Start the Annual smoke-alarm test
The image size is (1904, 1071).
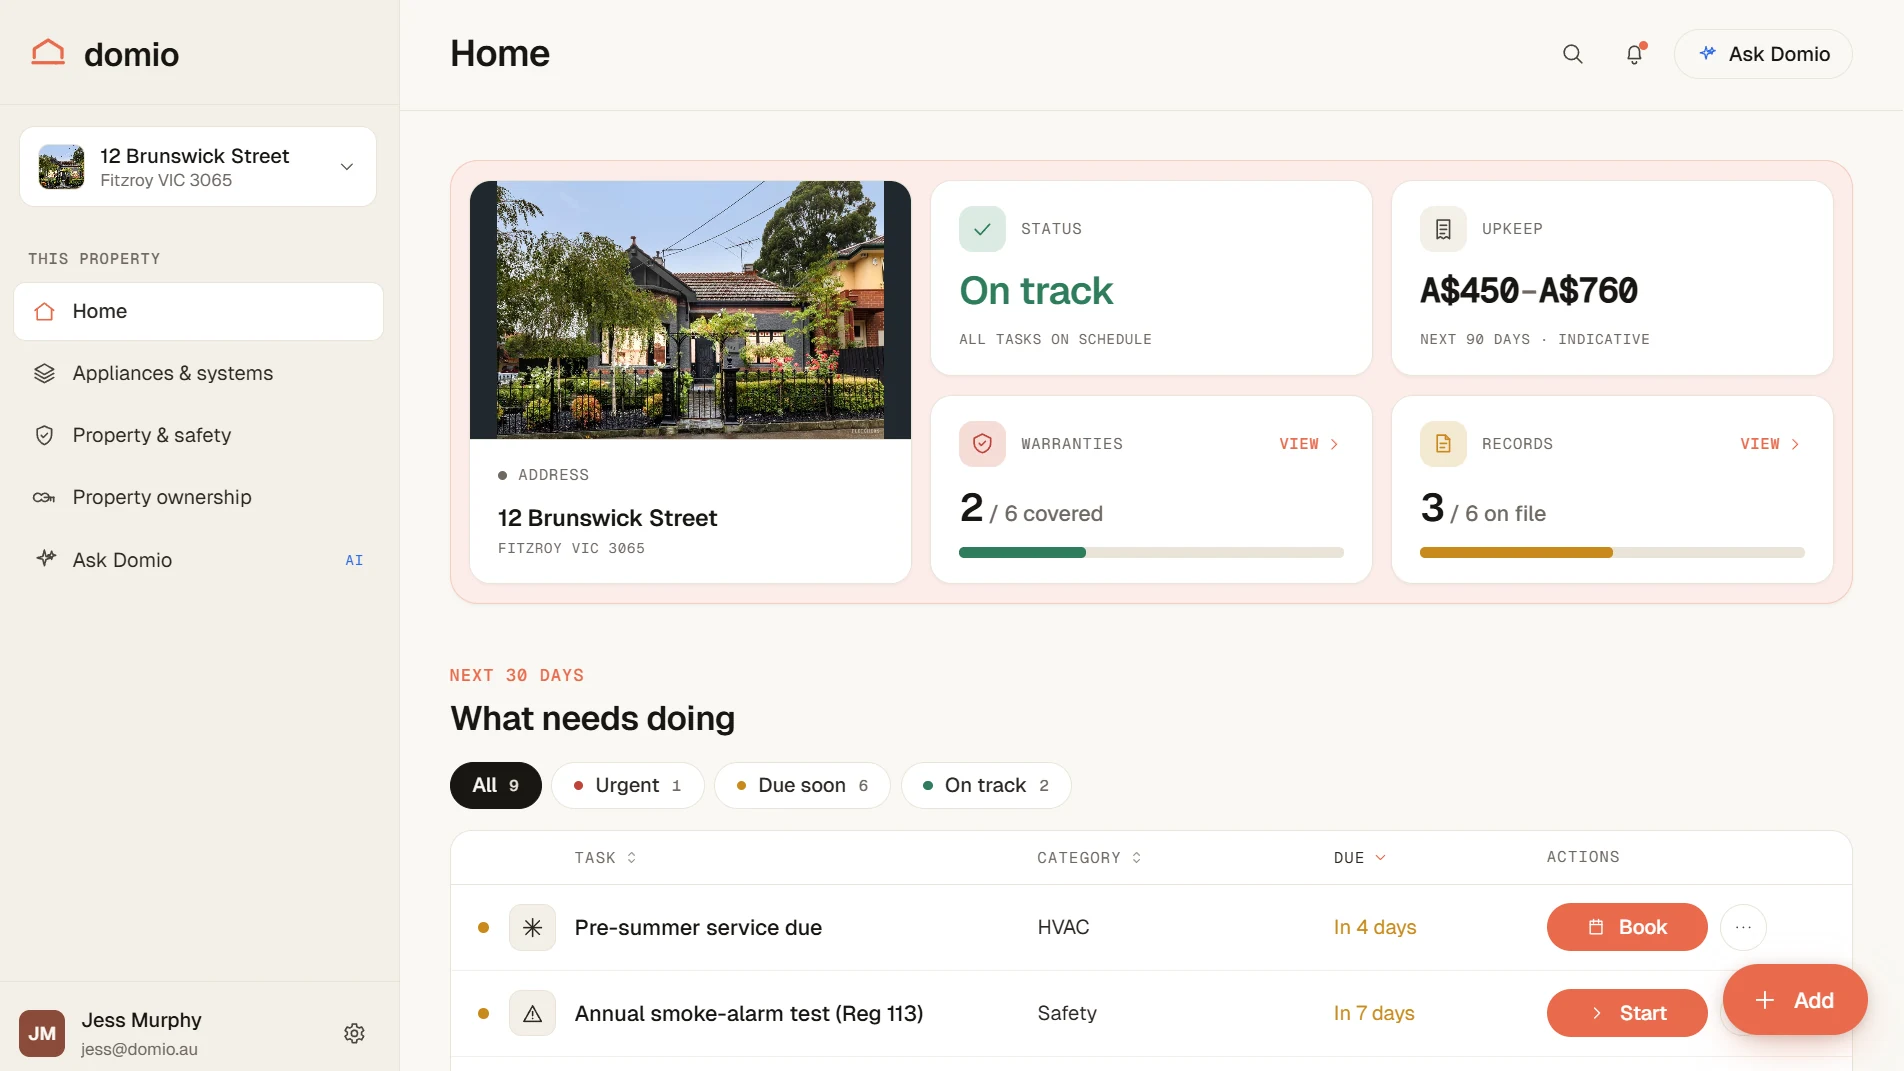coord(1627,1013)
